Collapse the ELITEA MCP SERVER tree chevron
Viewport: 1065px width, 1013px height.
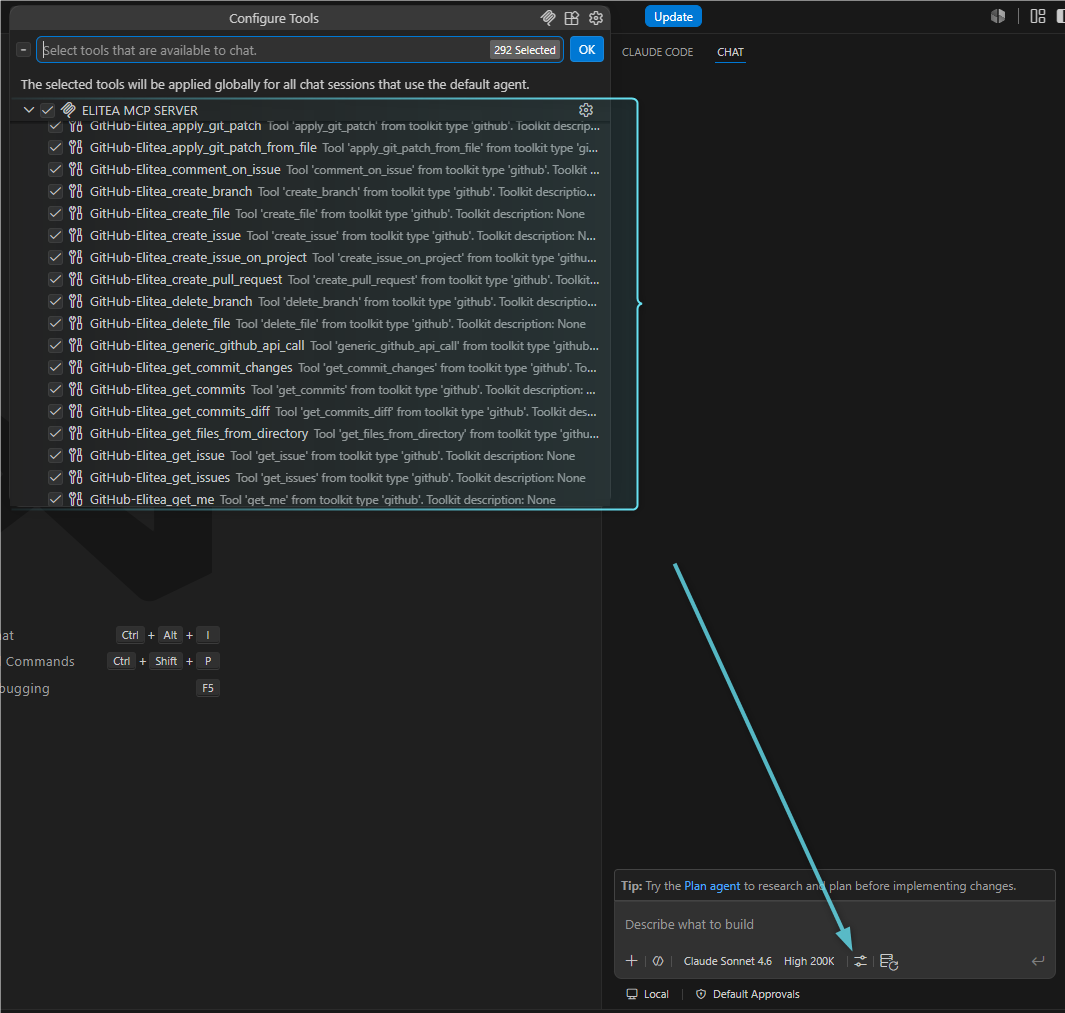pyautogui.click(x=29, y=110)
